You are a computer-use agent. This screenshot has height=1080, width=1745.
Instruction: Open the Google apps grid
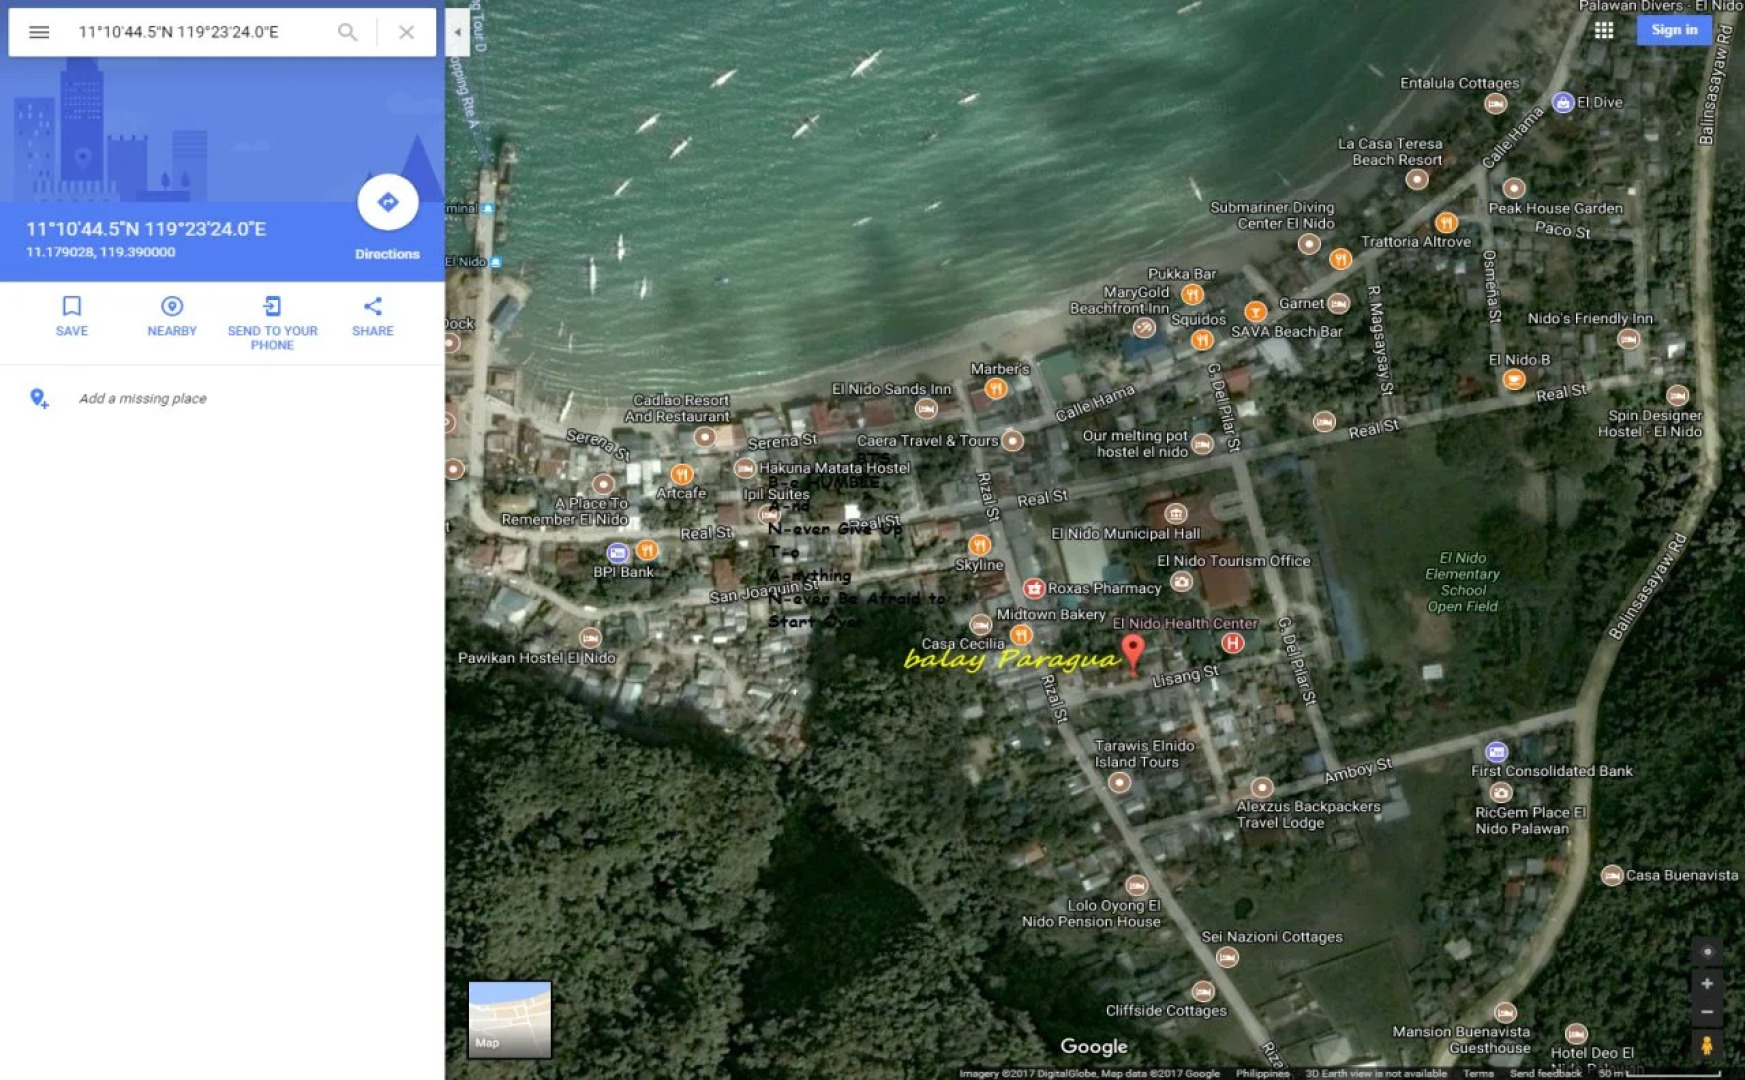coord(1604,30)
